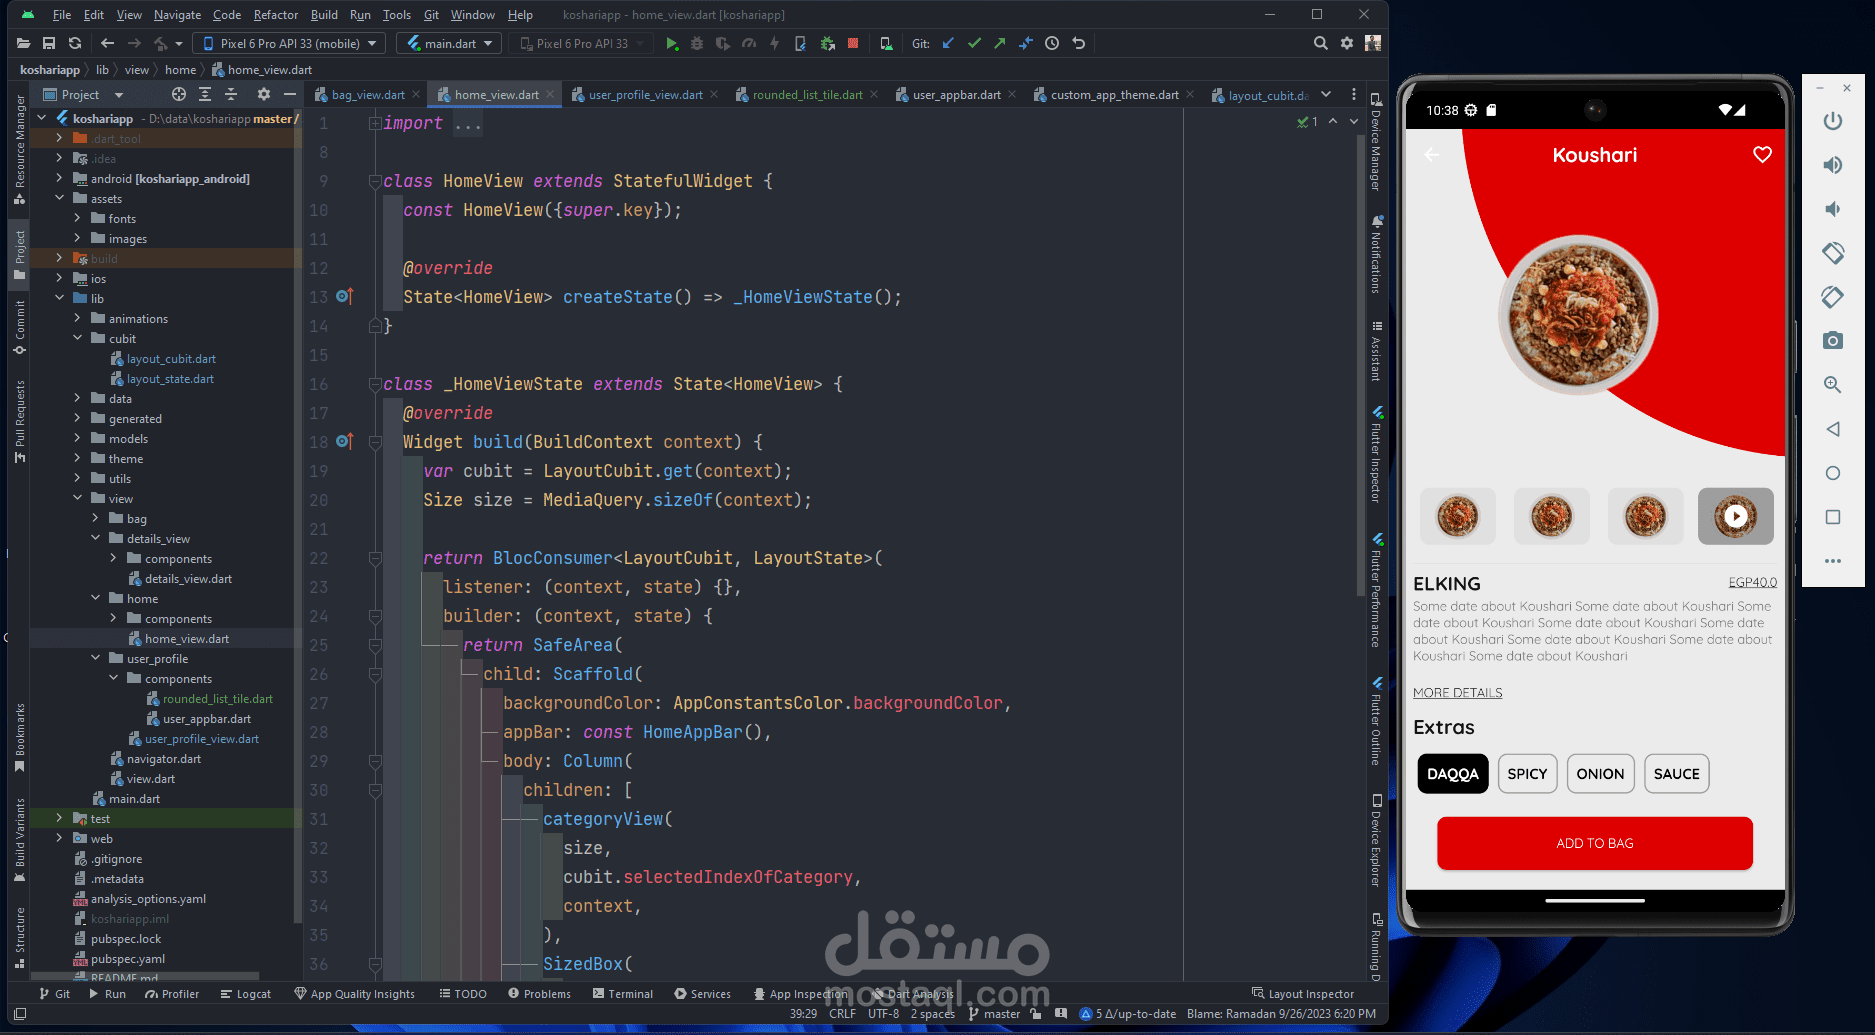Click Git commit checkmark icon
This screenshot has height=1035, width=1875.
(x=974, y=43)
